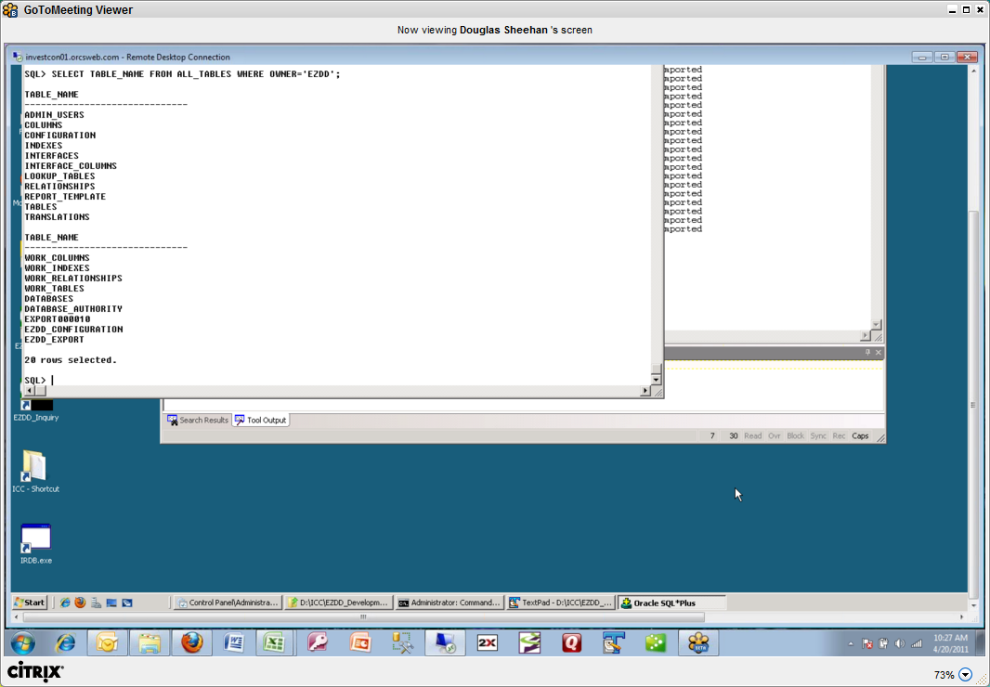The height and width of the screenshot is (687, 990).
Task: Expand the 73% zoom dropdown
Action: point(965,675)
